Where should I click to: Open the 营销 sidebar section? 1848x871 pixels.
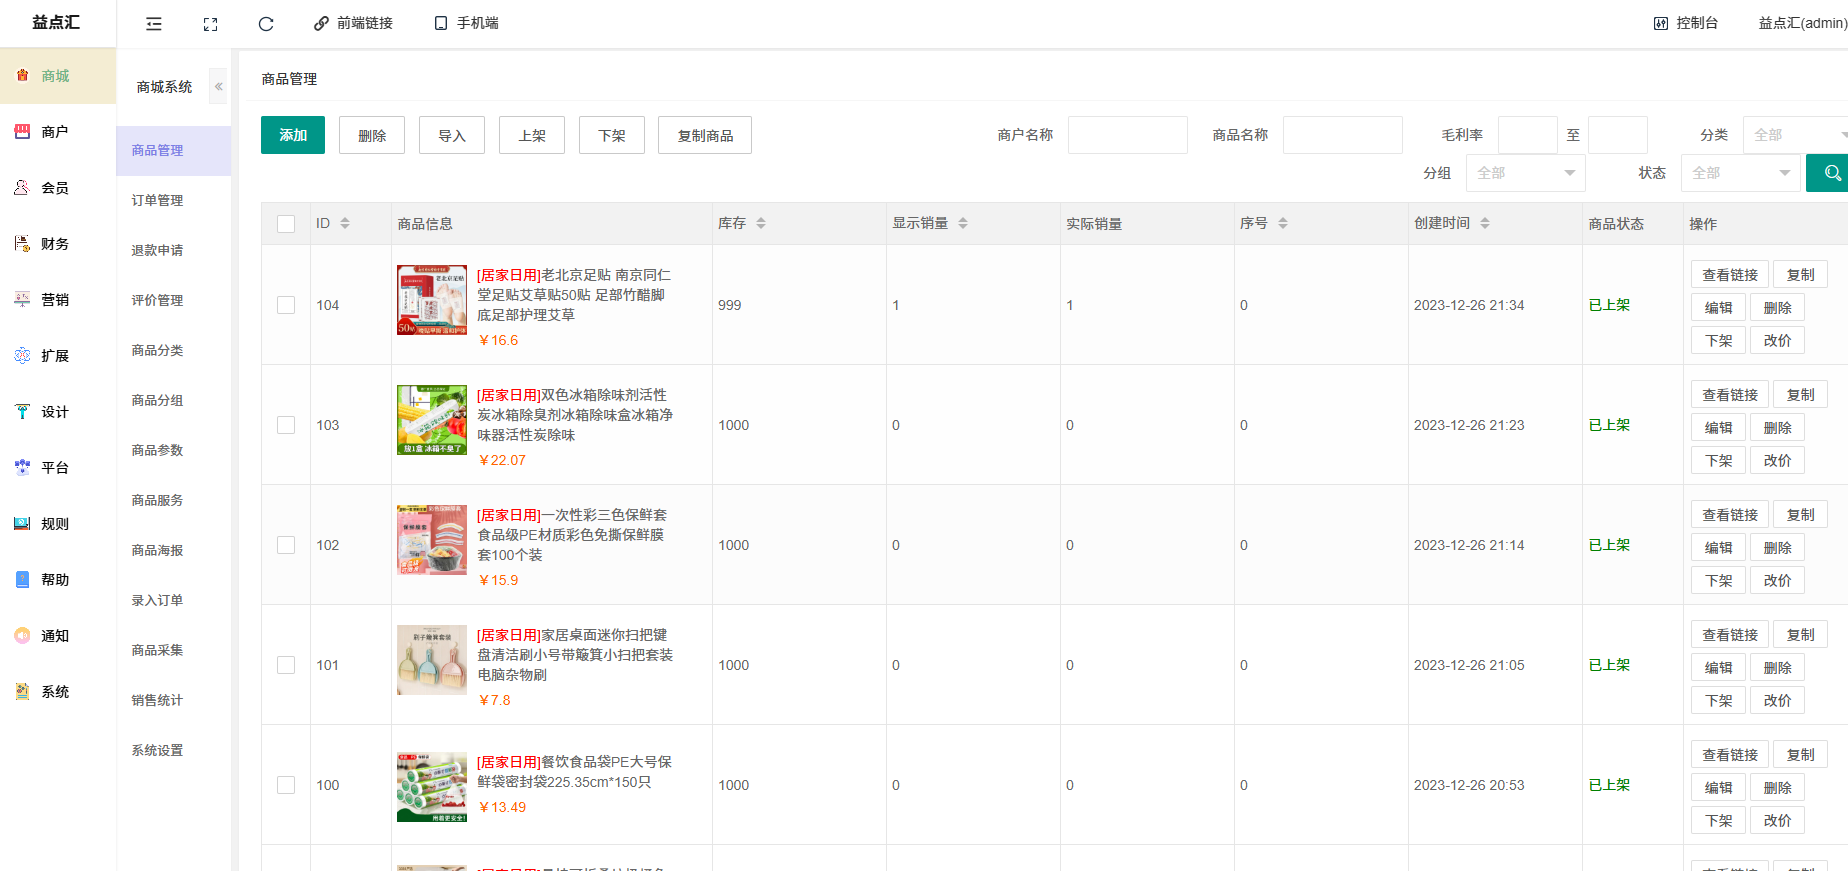(x=55, y=300)
